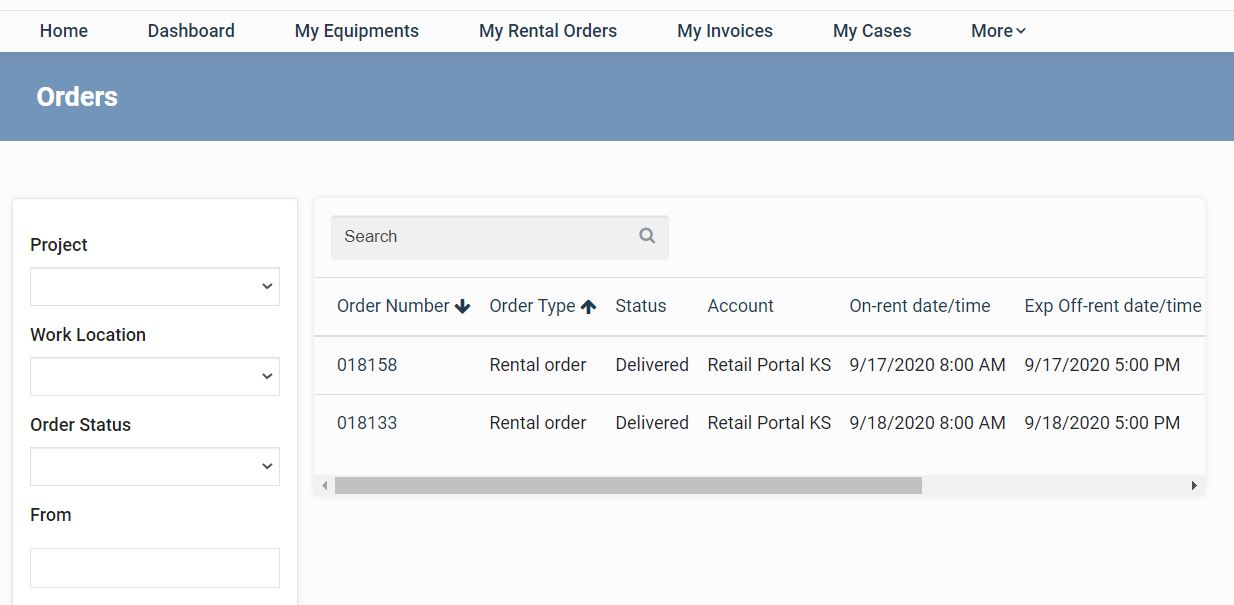1234x605 pixels.
Task: Open the Work Location dropdown
Action: coord(155,376)
